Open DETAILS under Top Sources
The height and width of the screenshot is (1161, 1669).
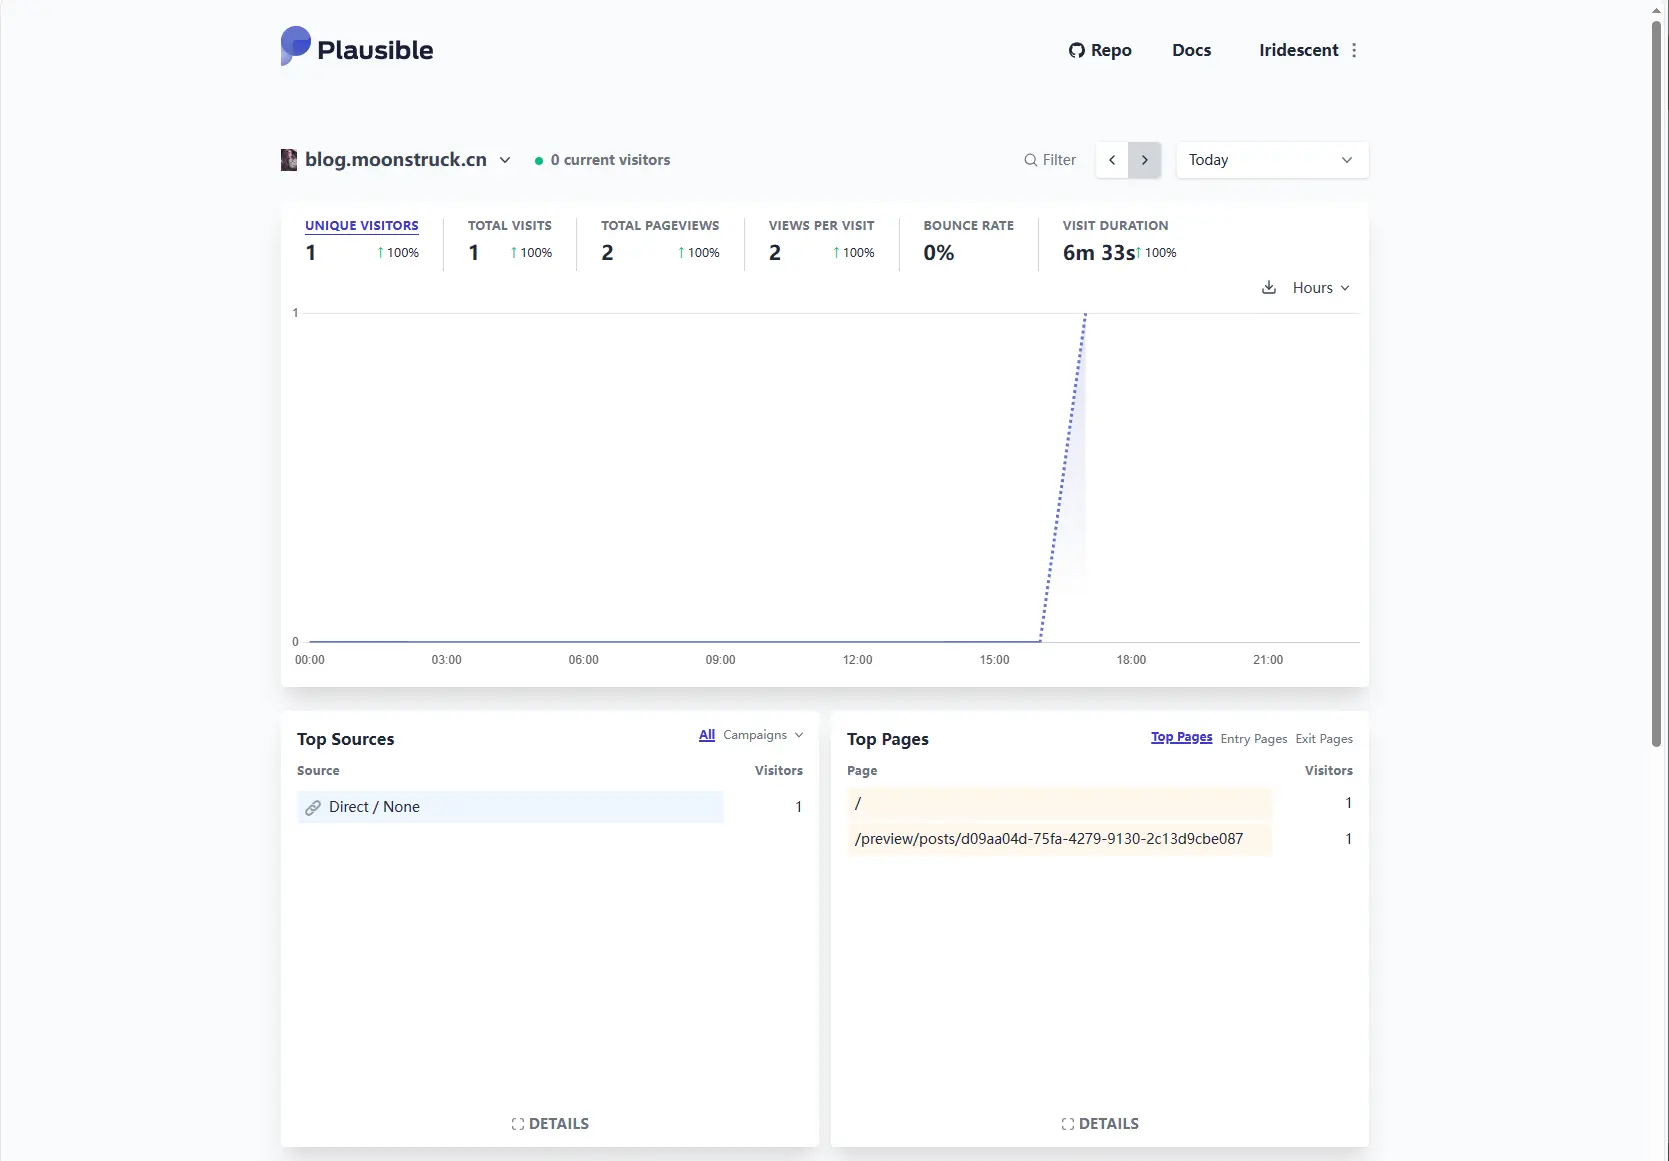550,1124
